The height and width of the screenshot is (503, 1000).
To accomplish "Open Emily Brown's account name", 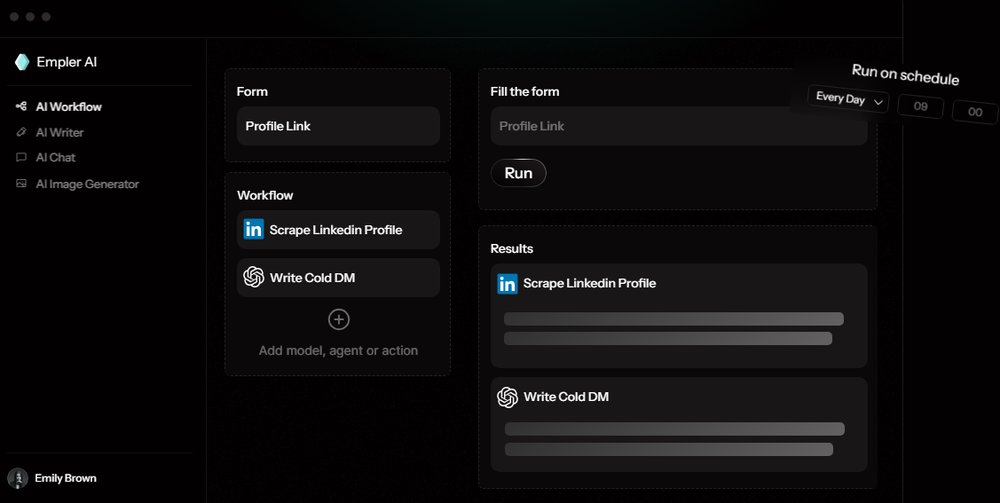I will click(66, 478).
